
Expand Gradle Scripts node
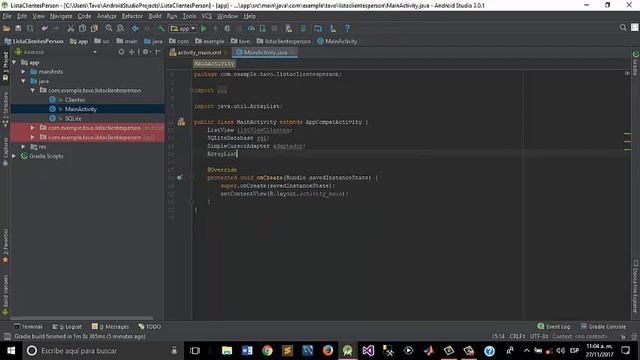[14, 156]
